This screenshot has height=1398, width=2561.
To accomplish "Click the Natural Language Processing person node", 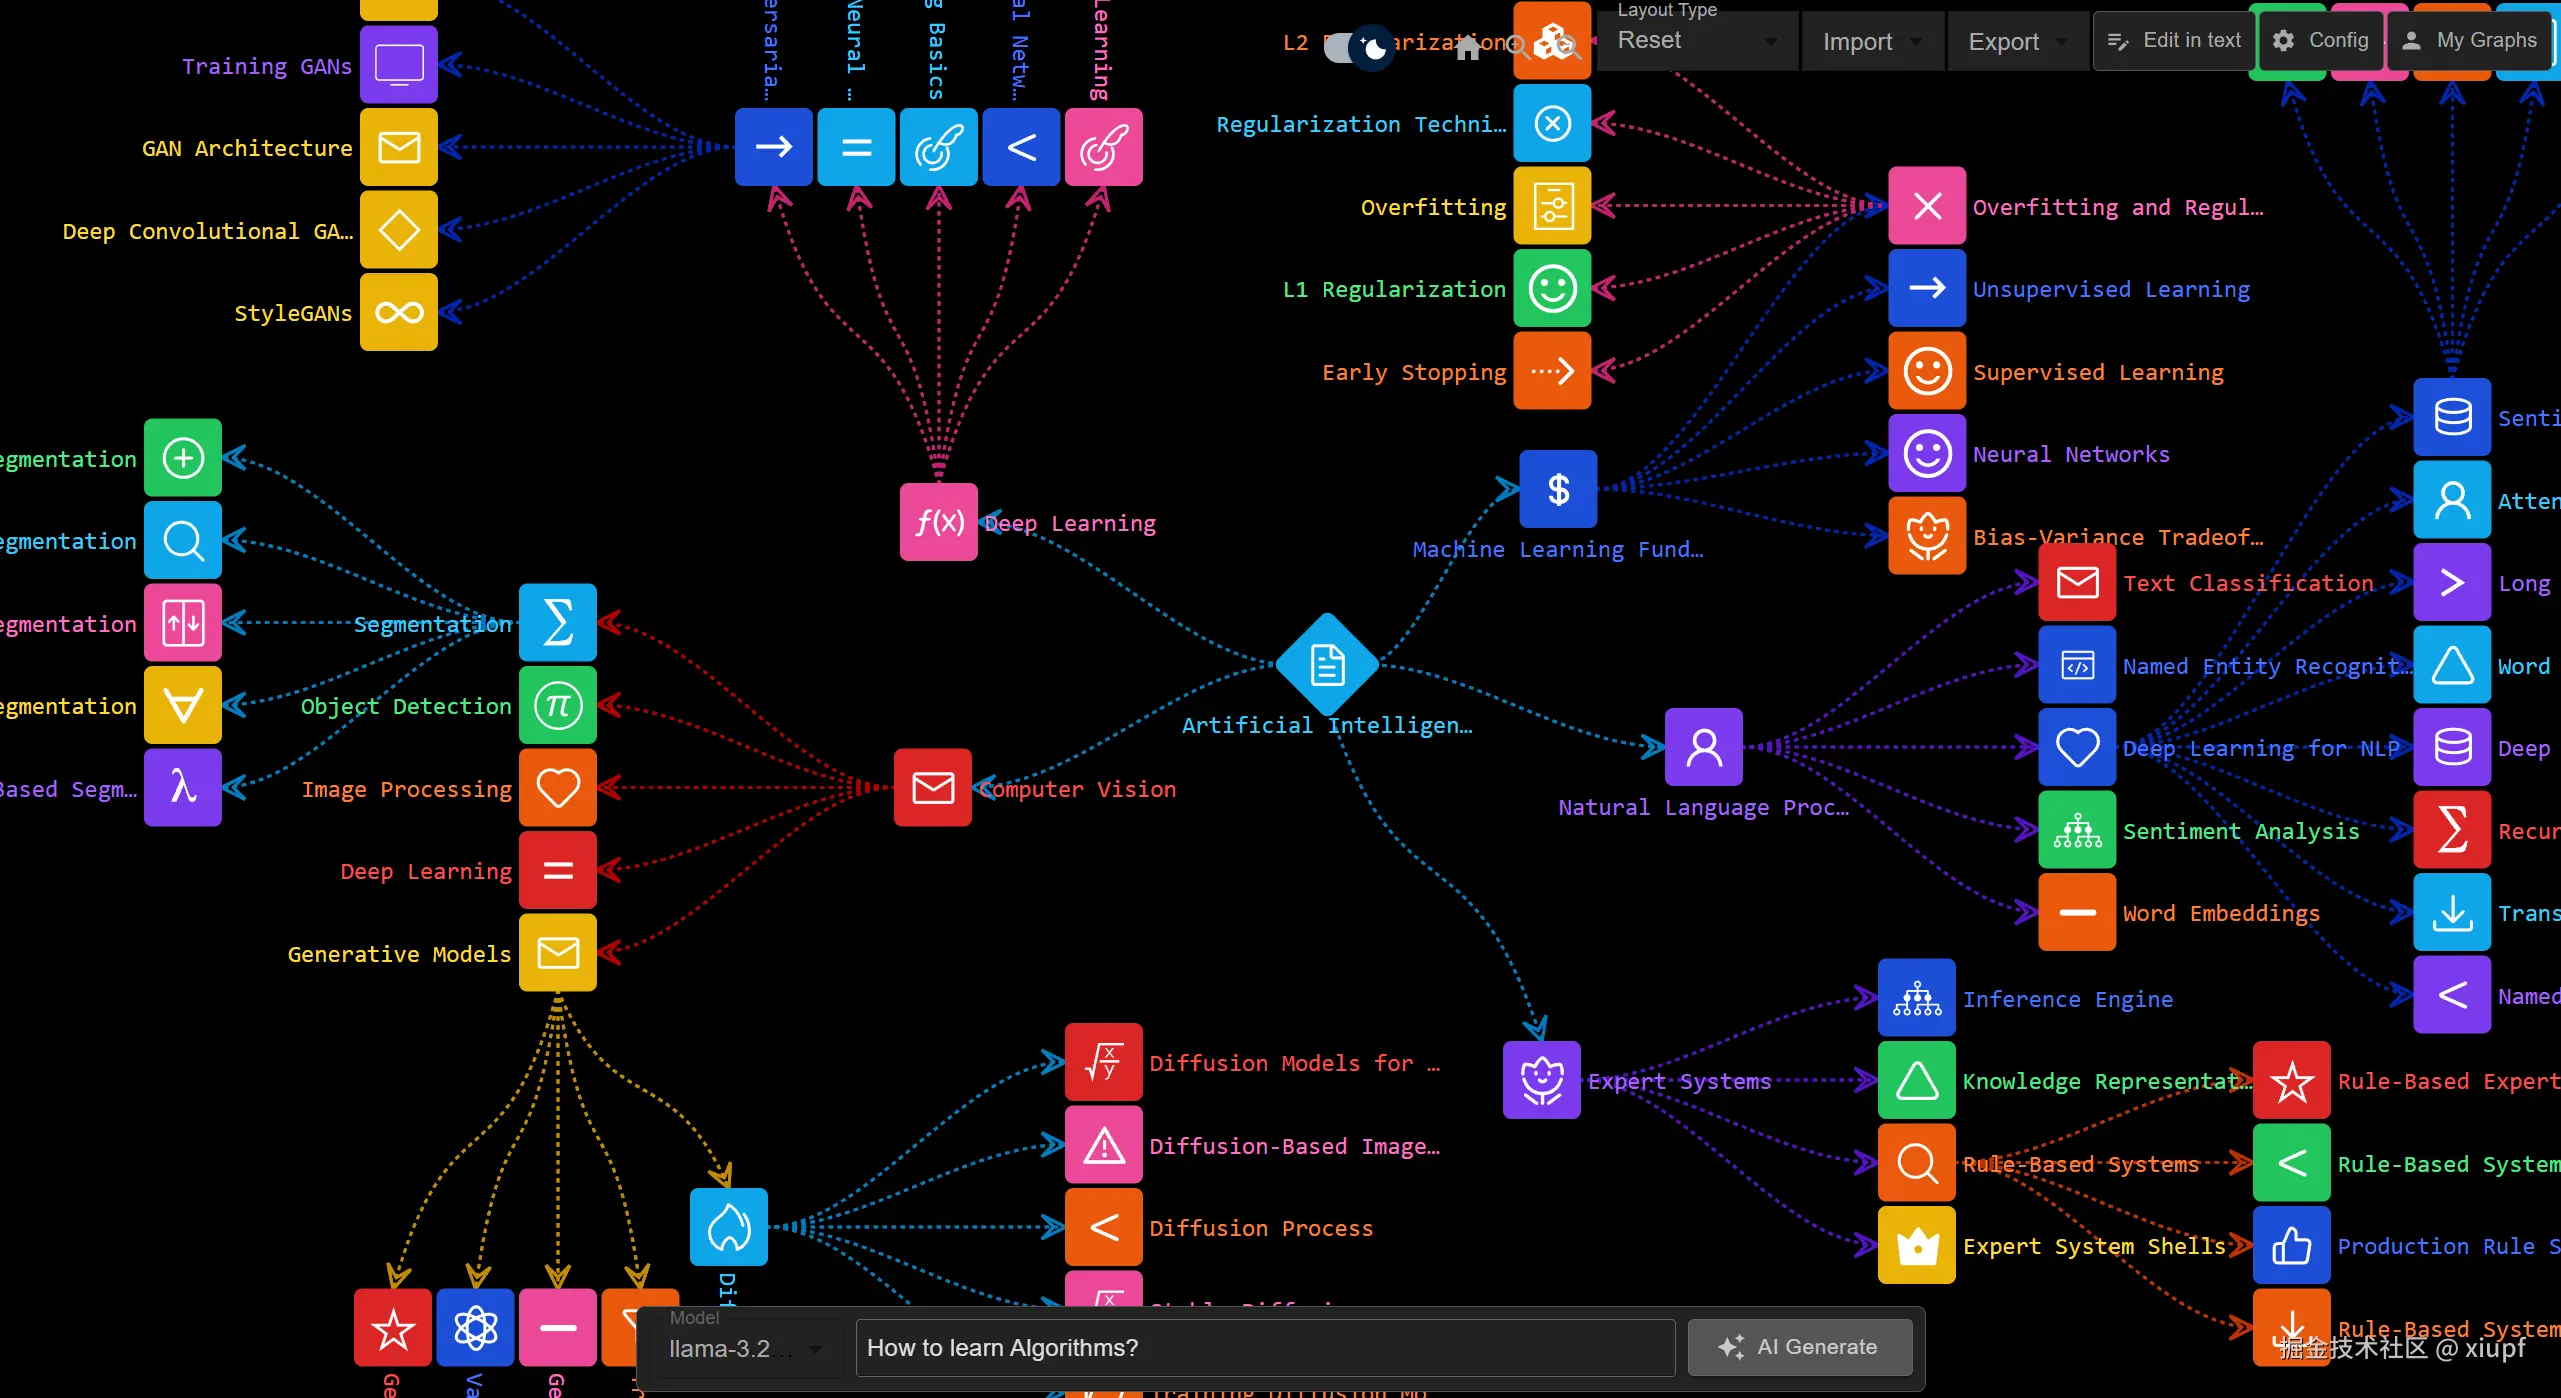I will [x=1703, y=747].
